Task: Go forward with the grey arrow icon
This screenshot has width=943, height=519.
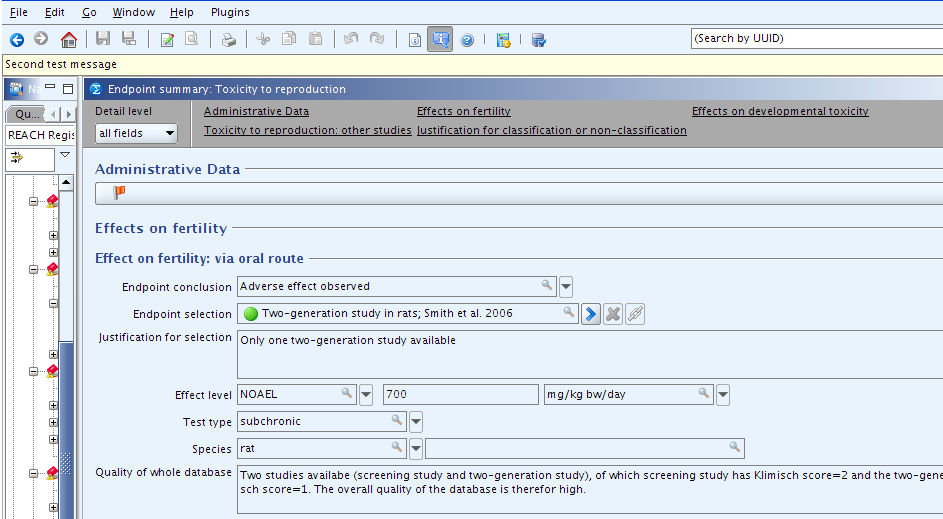Action: pos(41,39)
